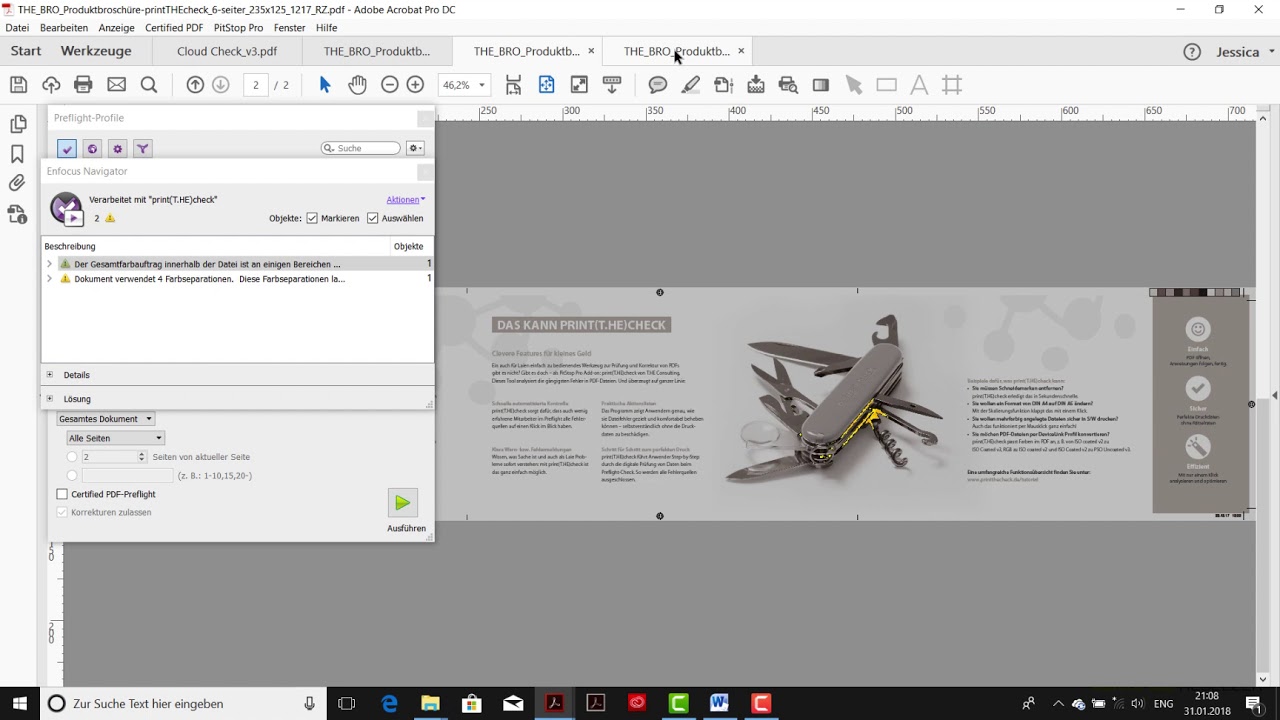
Task: Zoom out with the minus icon
Action: pos(390,85)
